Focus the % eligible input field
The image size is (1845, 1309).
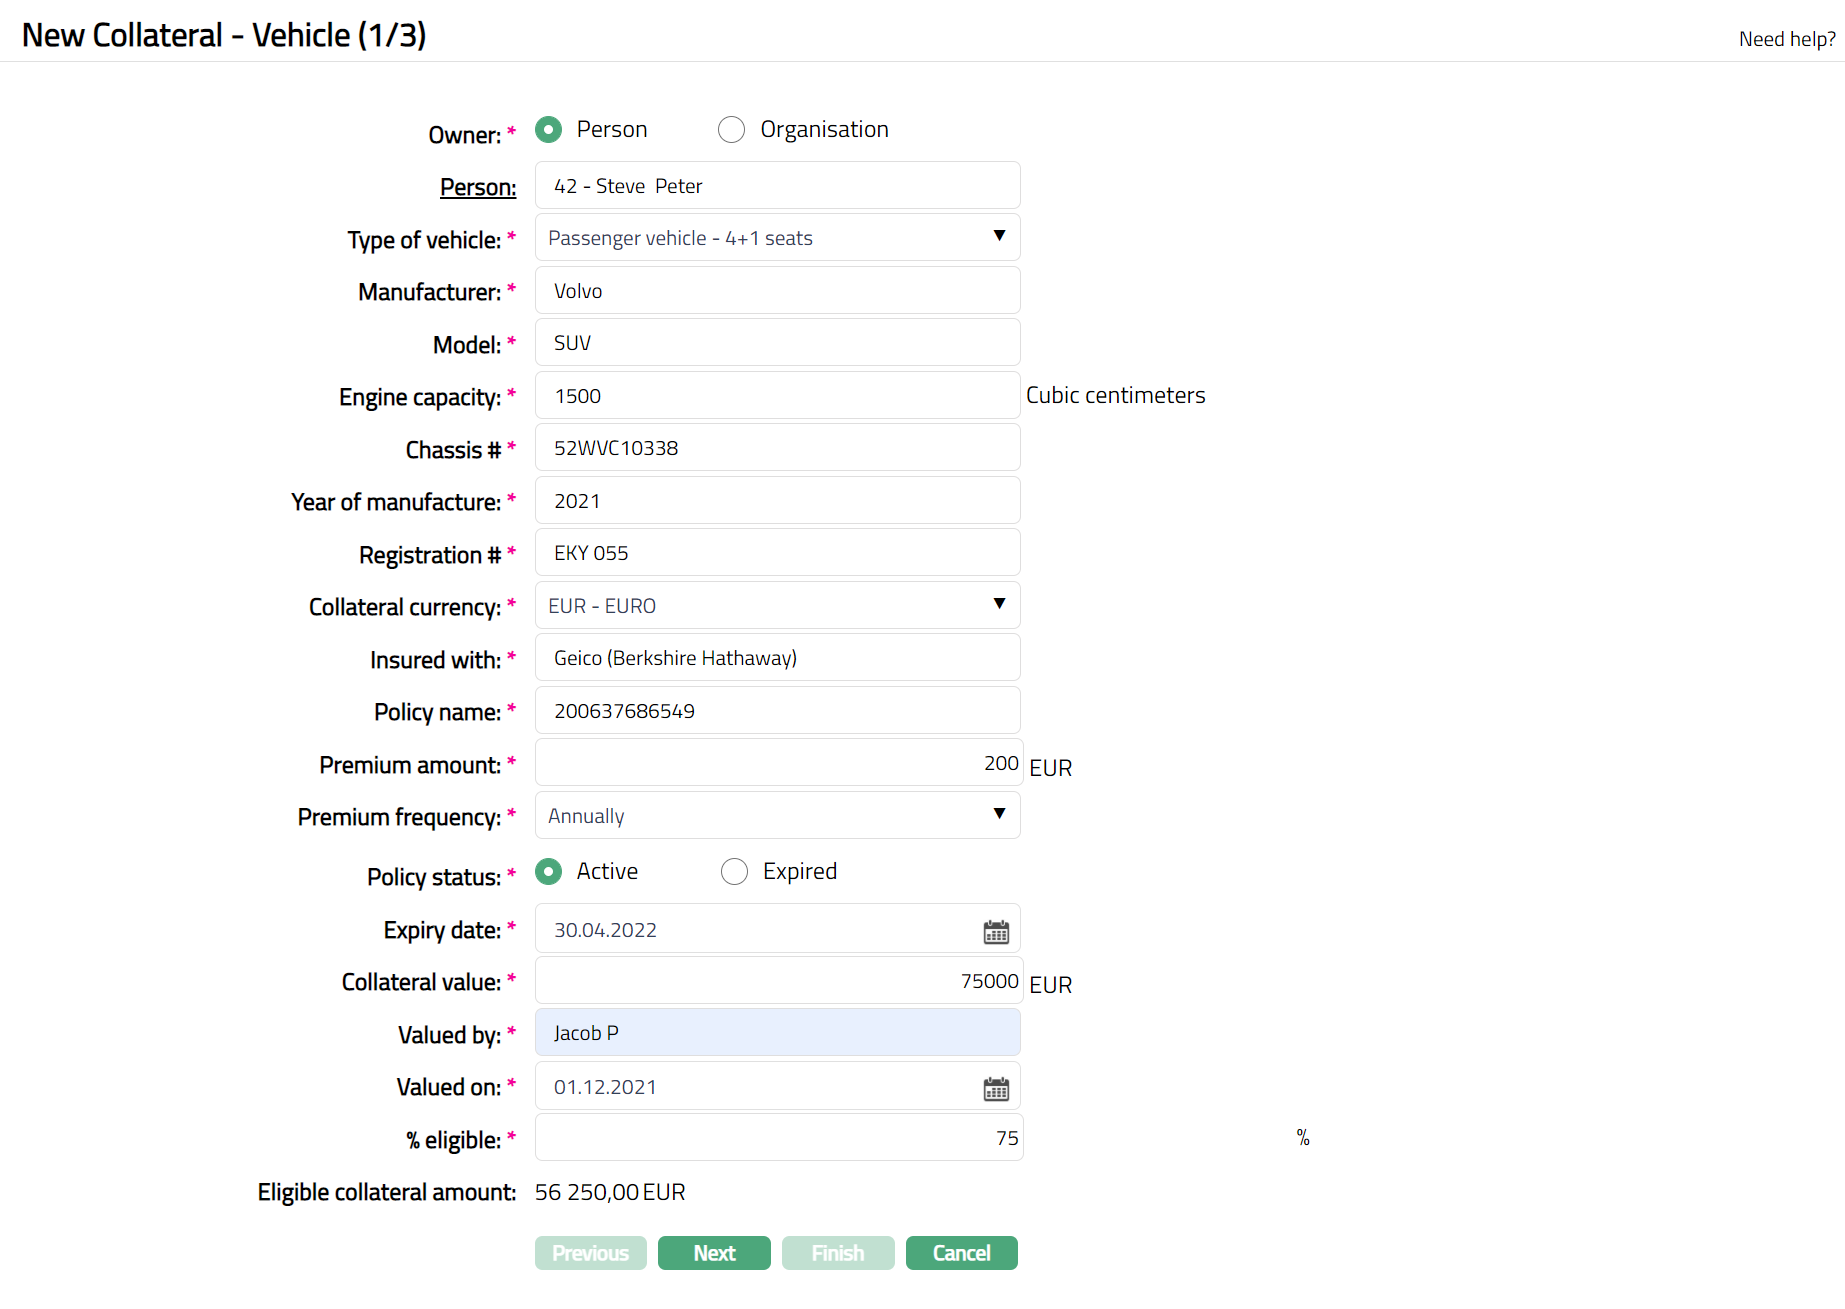(x=777, y=1138)
